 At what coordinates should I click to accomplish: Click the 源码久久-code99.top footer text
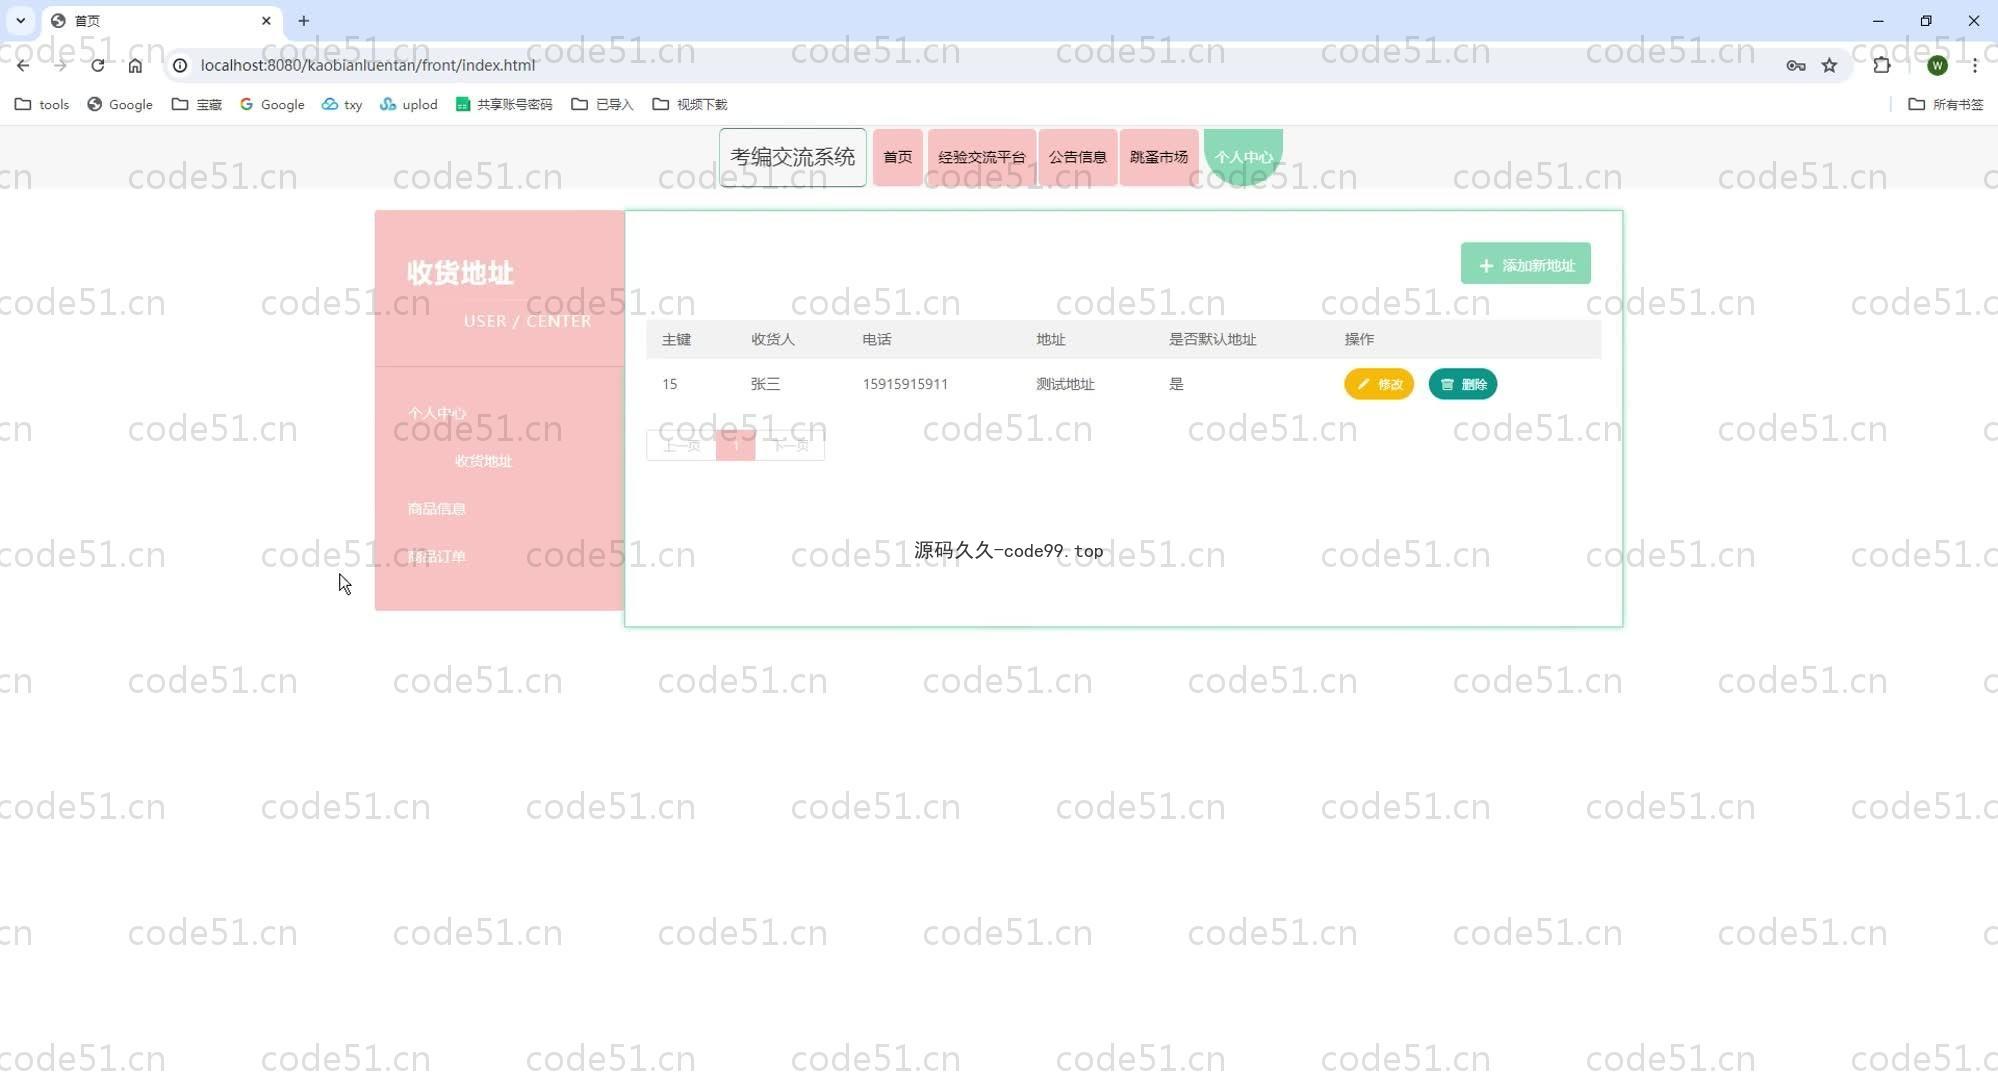pos(1008,550)
